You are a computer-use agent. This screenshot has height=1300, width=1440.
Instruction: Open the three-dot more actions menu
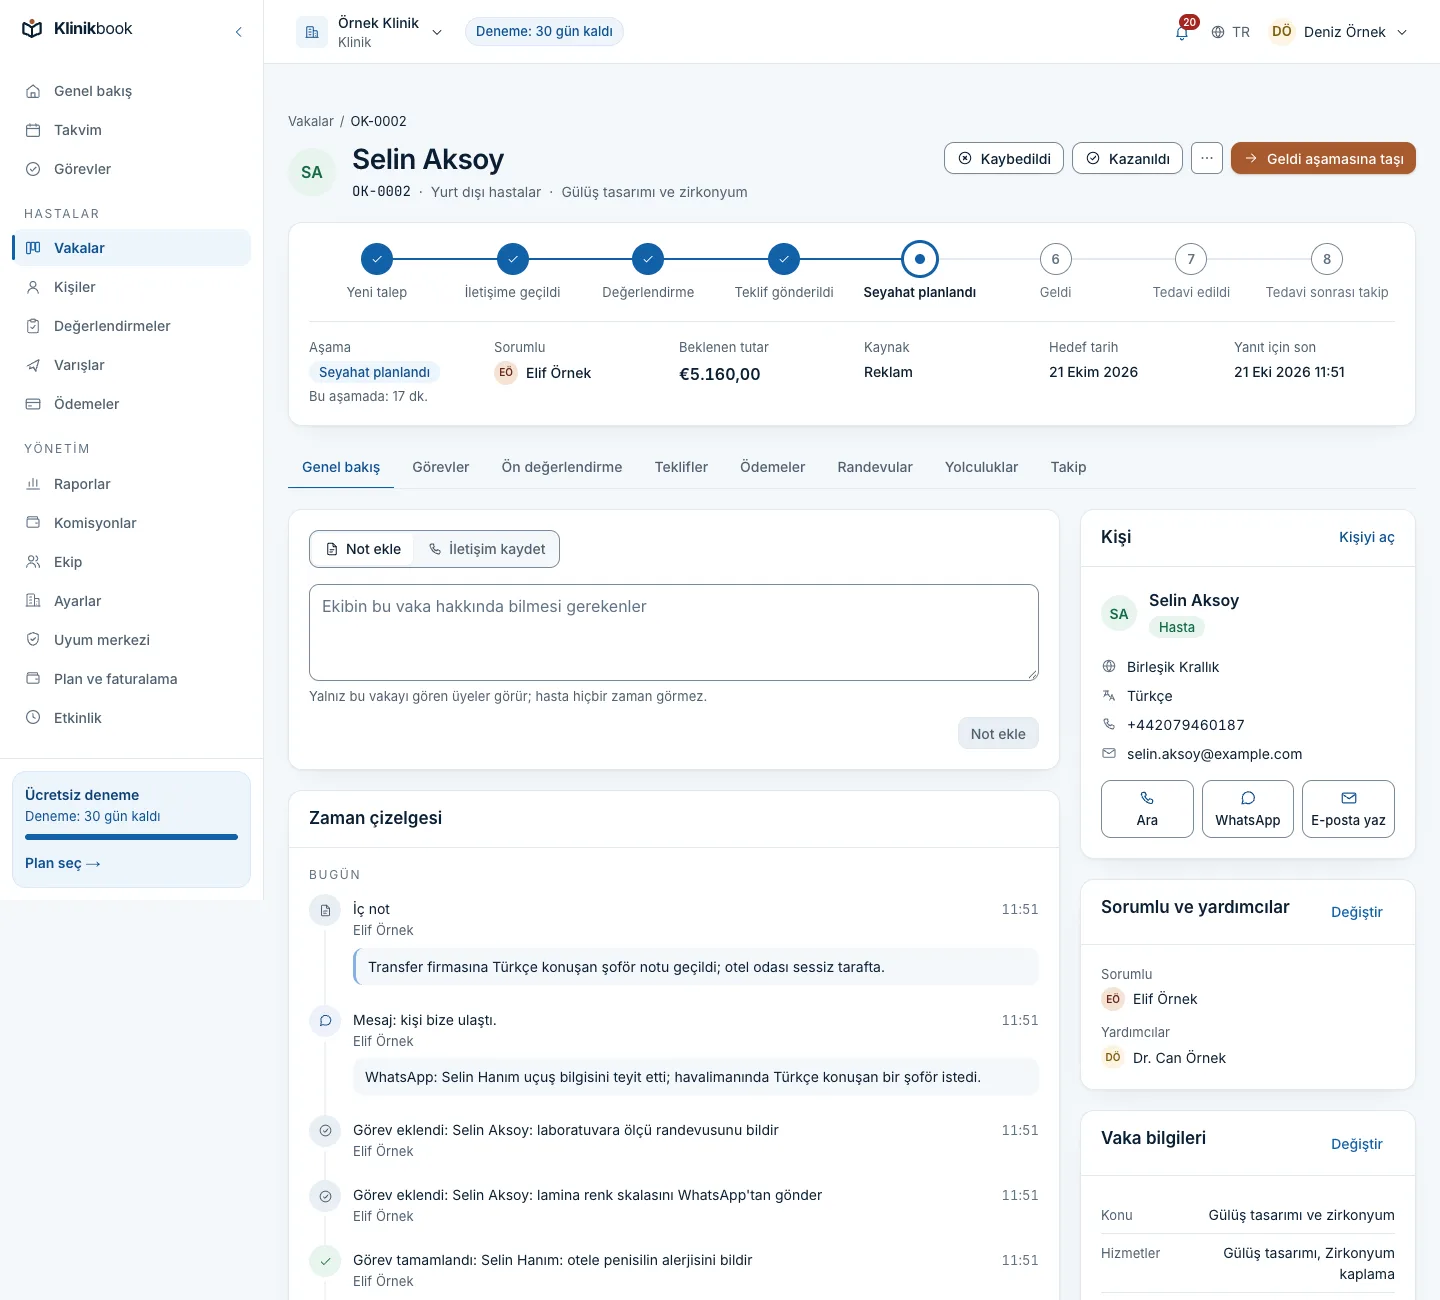point(1207,158)
